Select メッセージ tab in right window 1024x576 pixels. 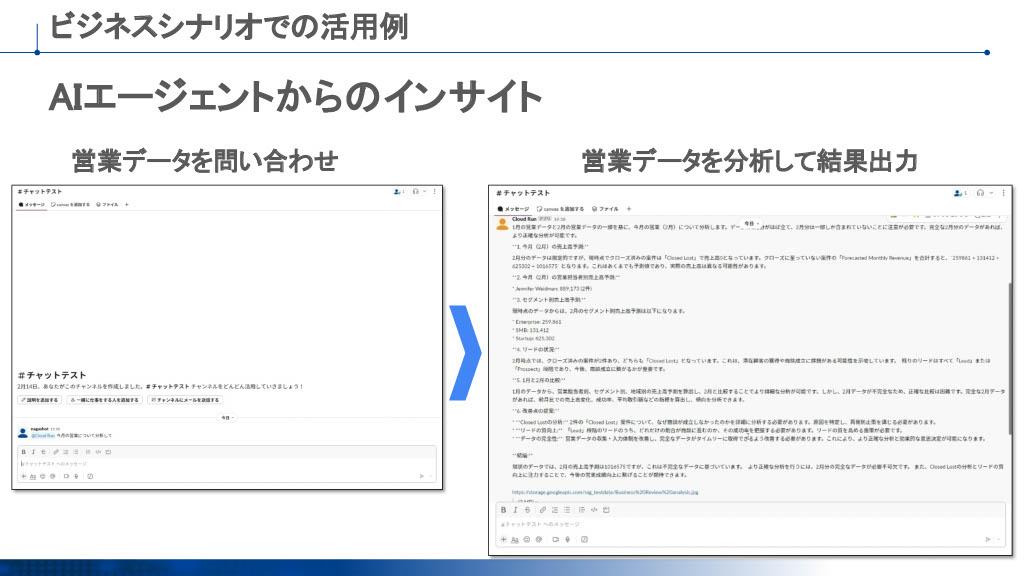(513, 209)
